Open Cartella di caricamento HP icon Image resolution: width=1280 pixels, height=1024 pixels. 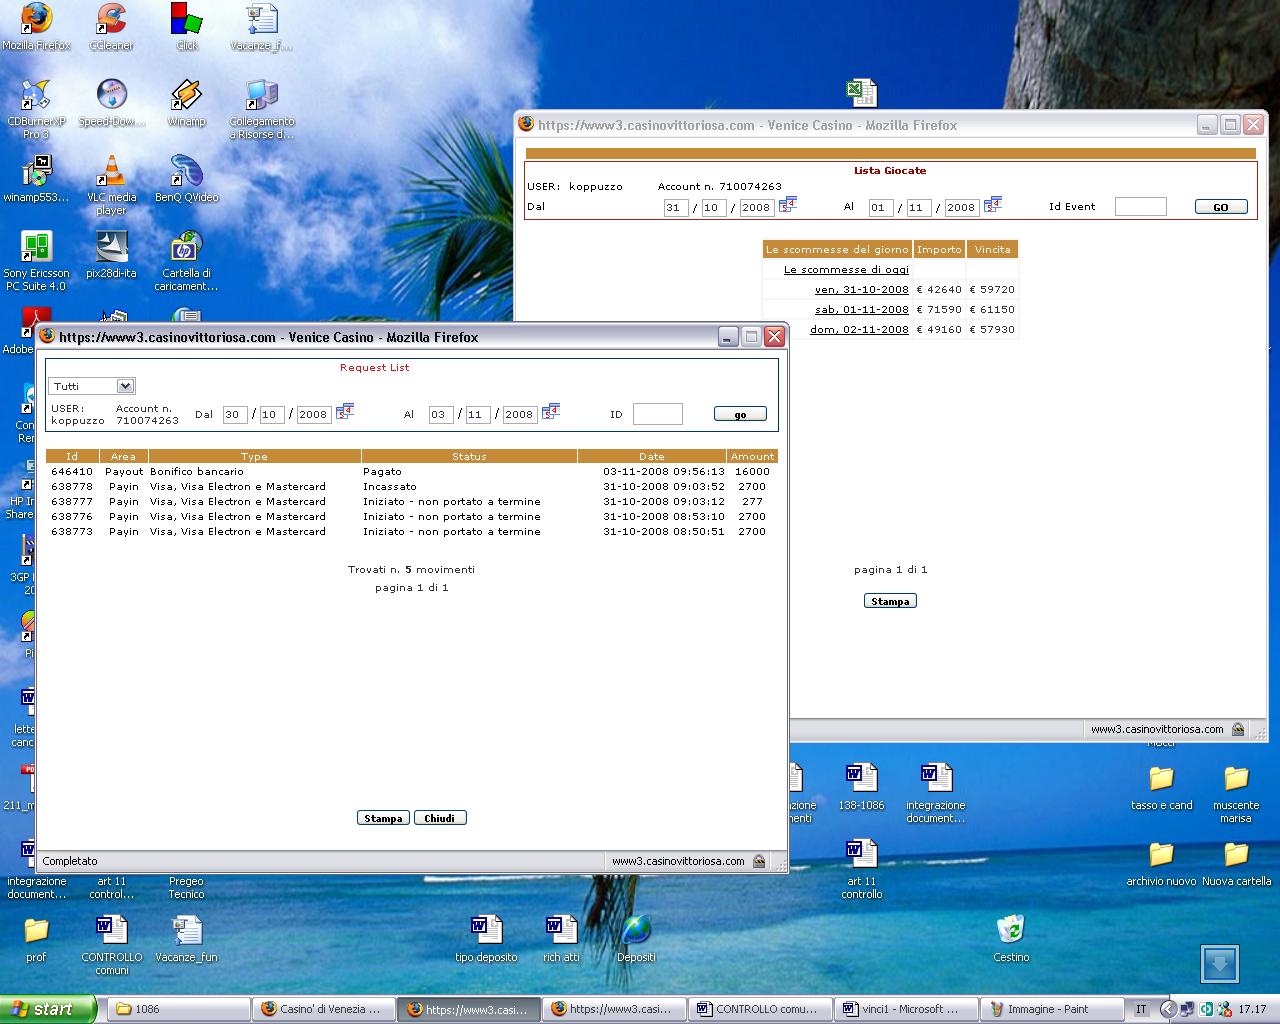(x=186, y=261)
